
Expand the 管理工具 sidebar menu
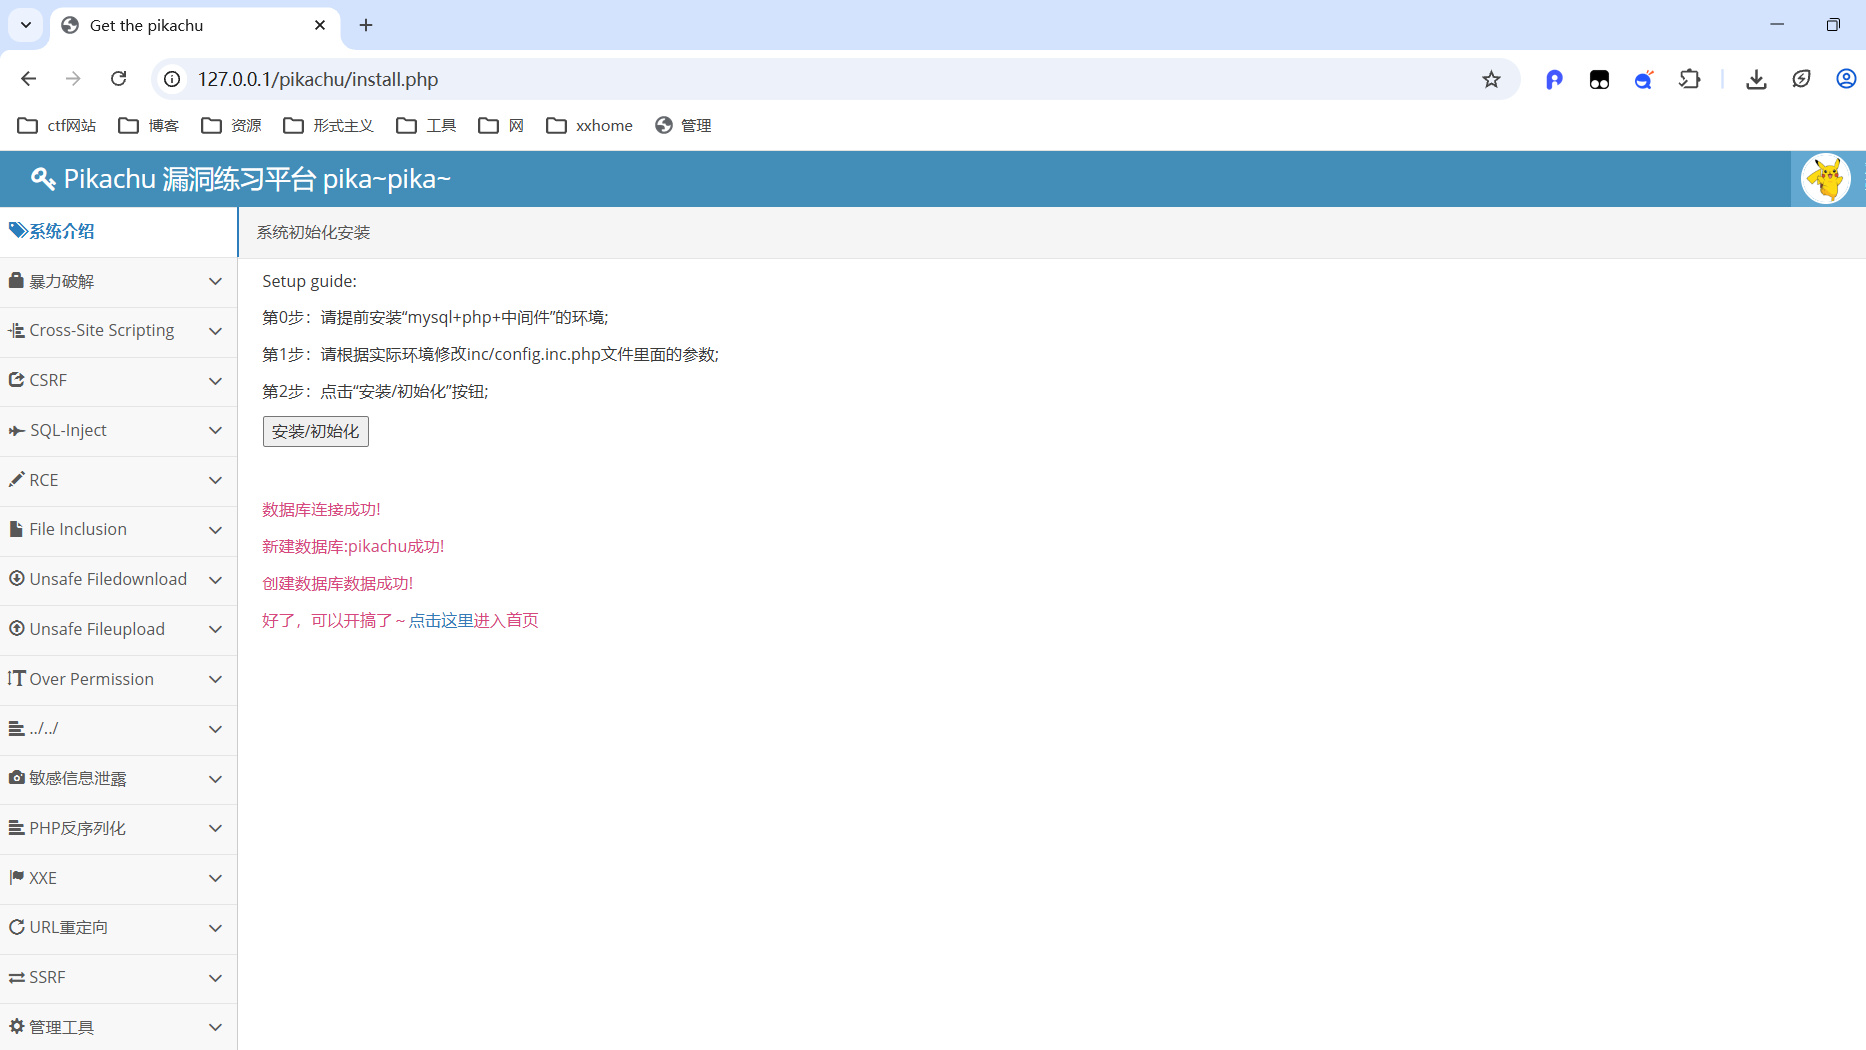pyautogui.click(x=118, y=1028)
